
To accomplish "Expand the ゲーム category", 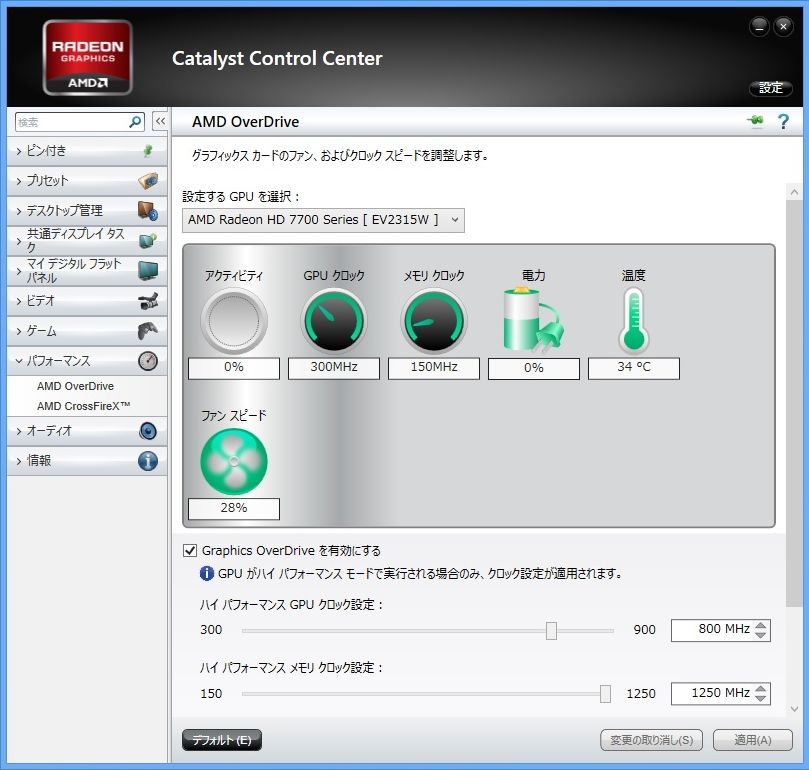I will 87,331.
